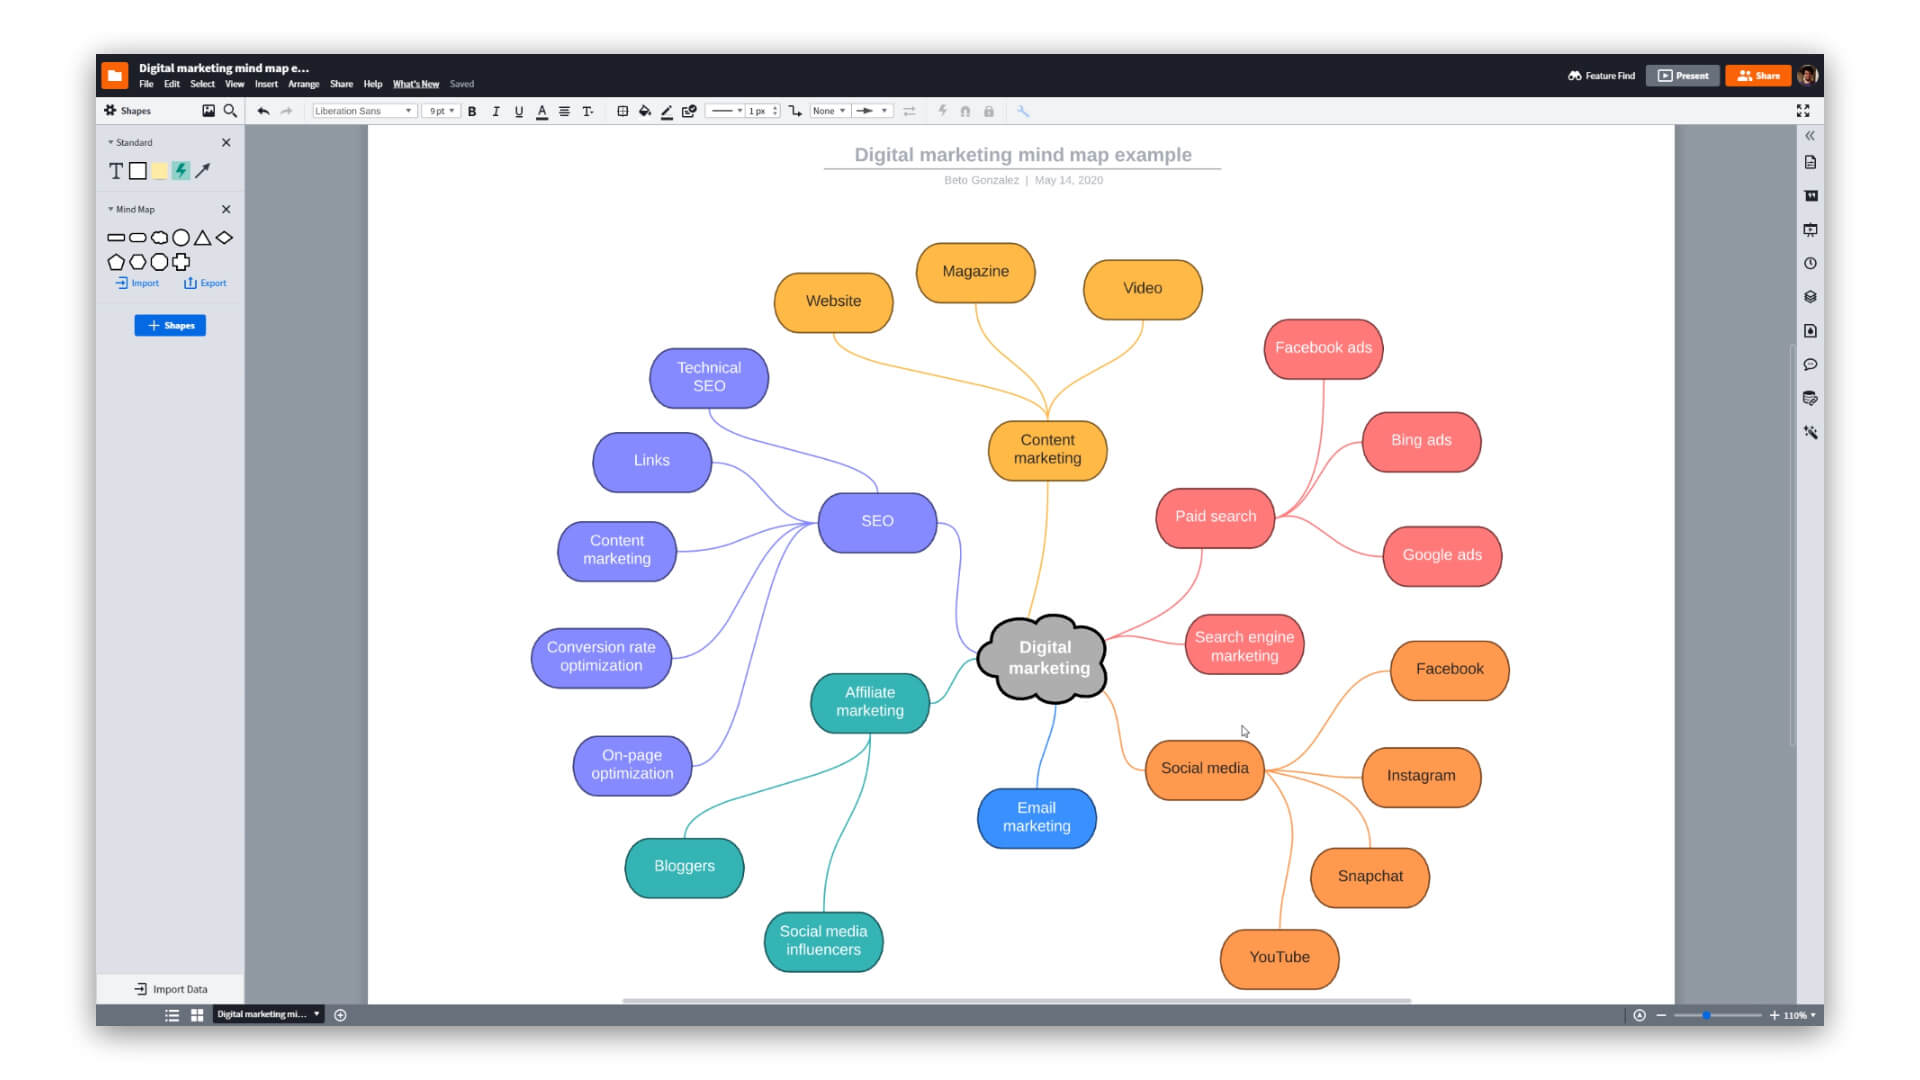Close the Standard shapes panel

point(225,142)
